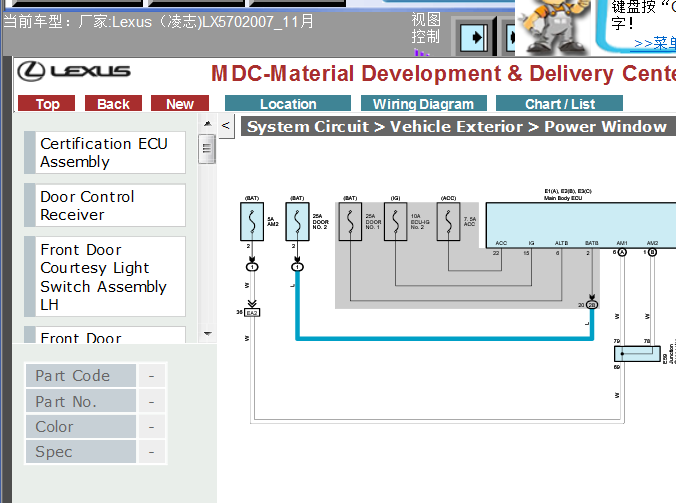Screen dimensions: 676x503
Task: Click the parts list scroll down arrow
Action: (x=207, y=334)
